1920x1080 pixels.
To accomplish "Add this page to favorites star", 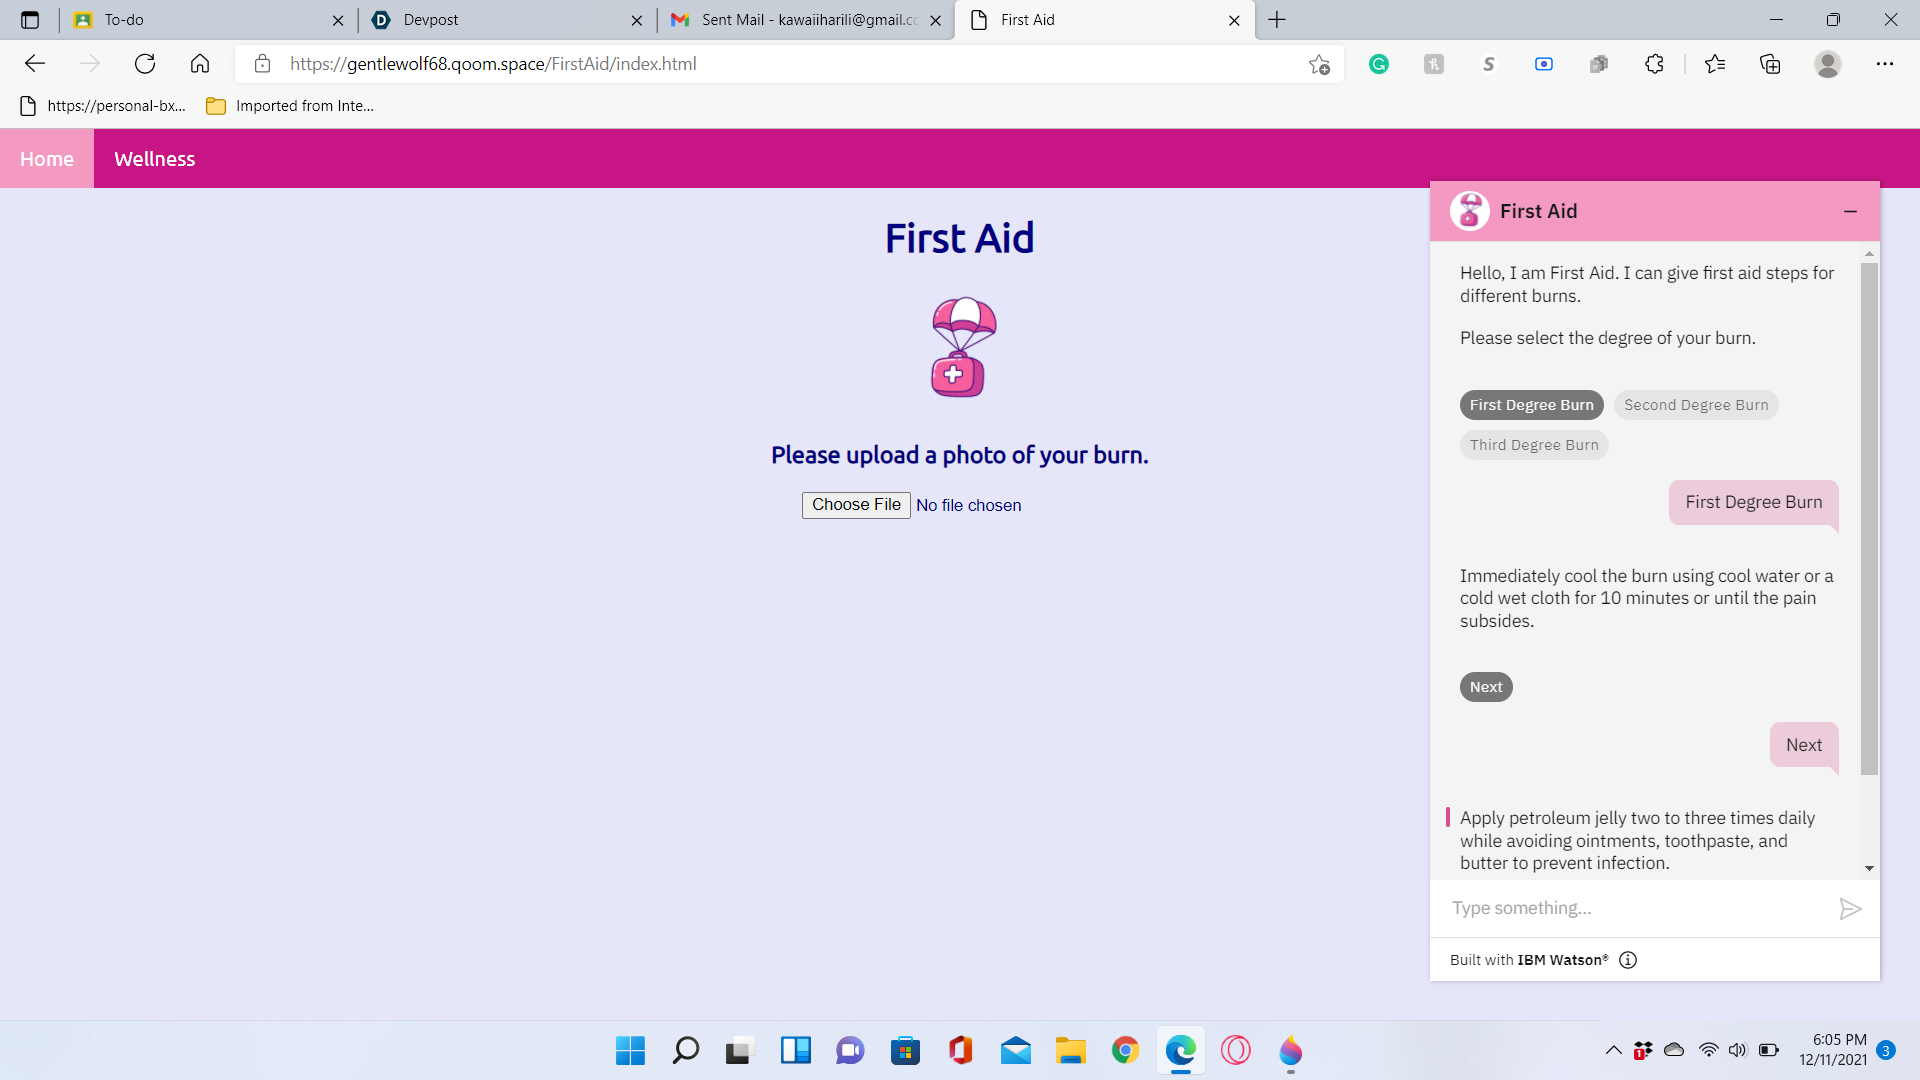I will (1319, 64).
